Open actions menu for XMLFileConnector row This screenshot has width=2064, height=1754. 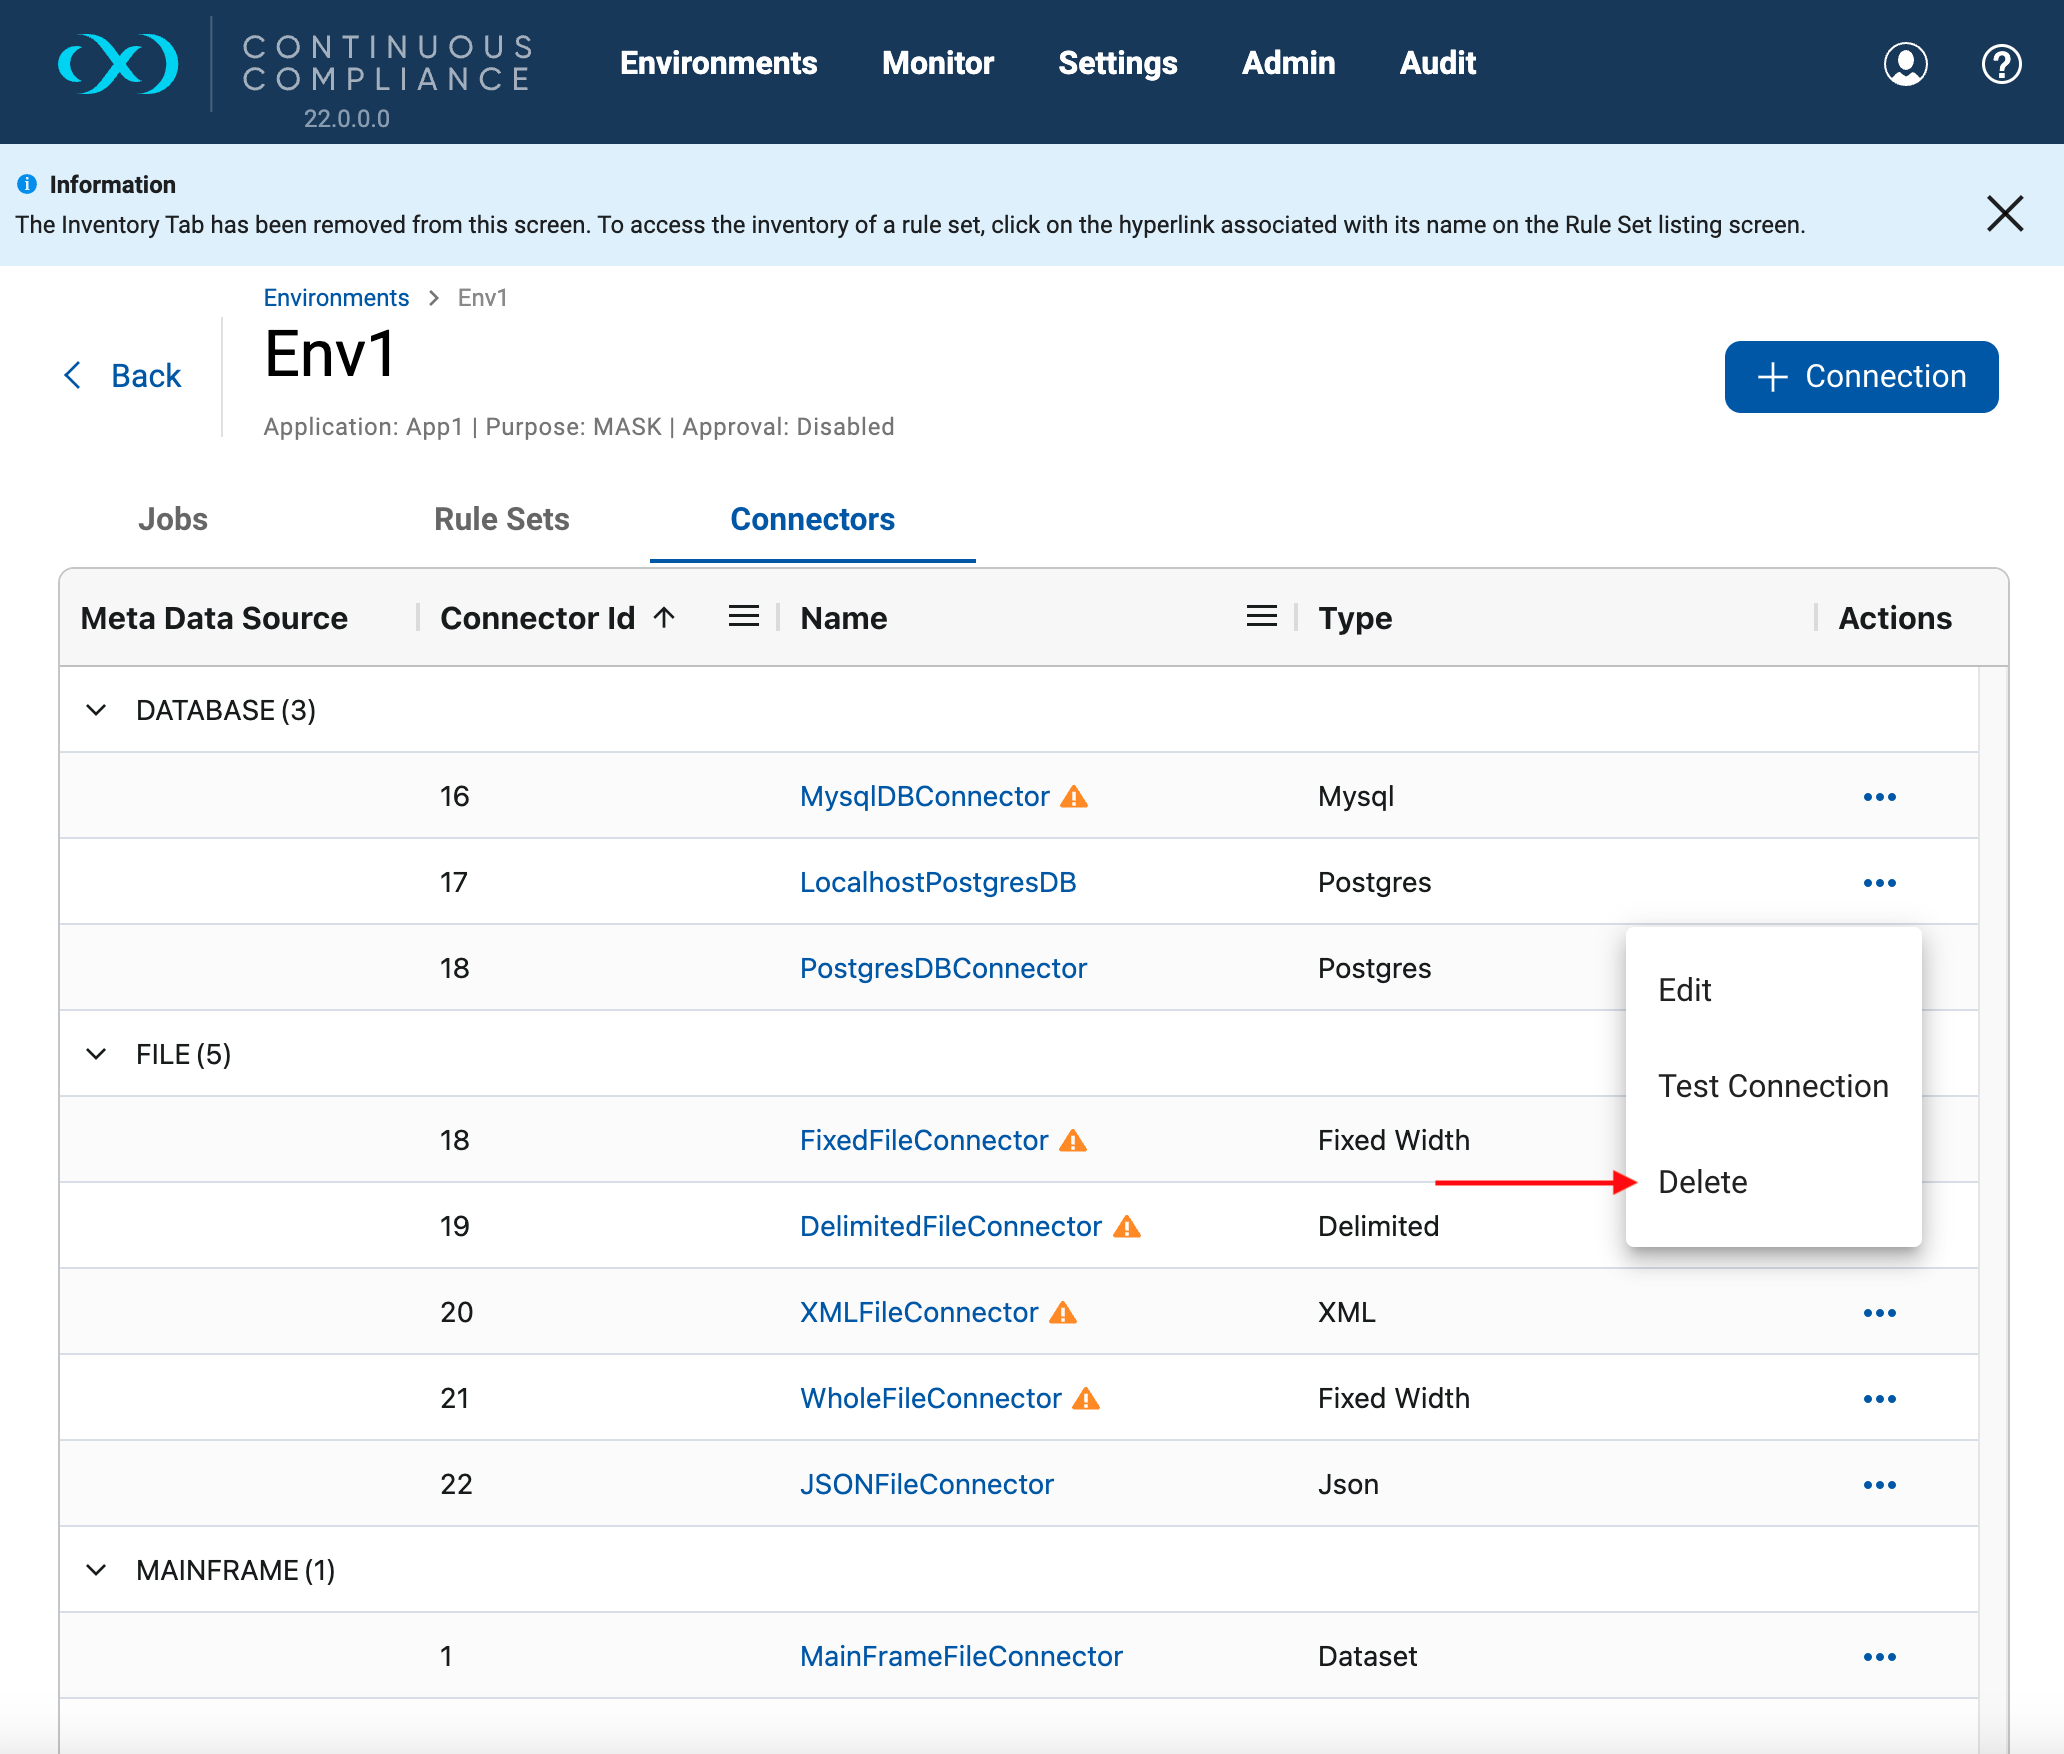(x=1879, y=1313)
